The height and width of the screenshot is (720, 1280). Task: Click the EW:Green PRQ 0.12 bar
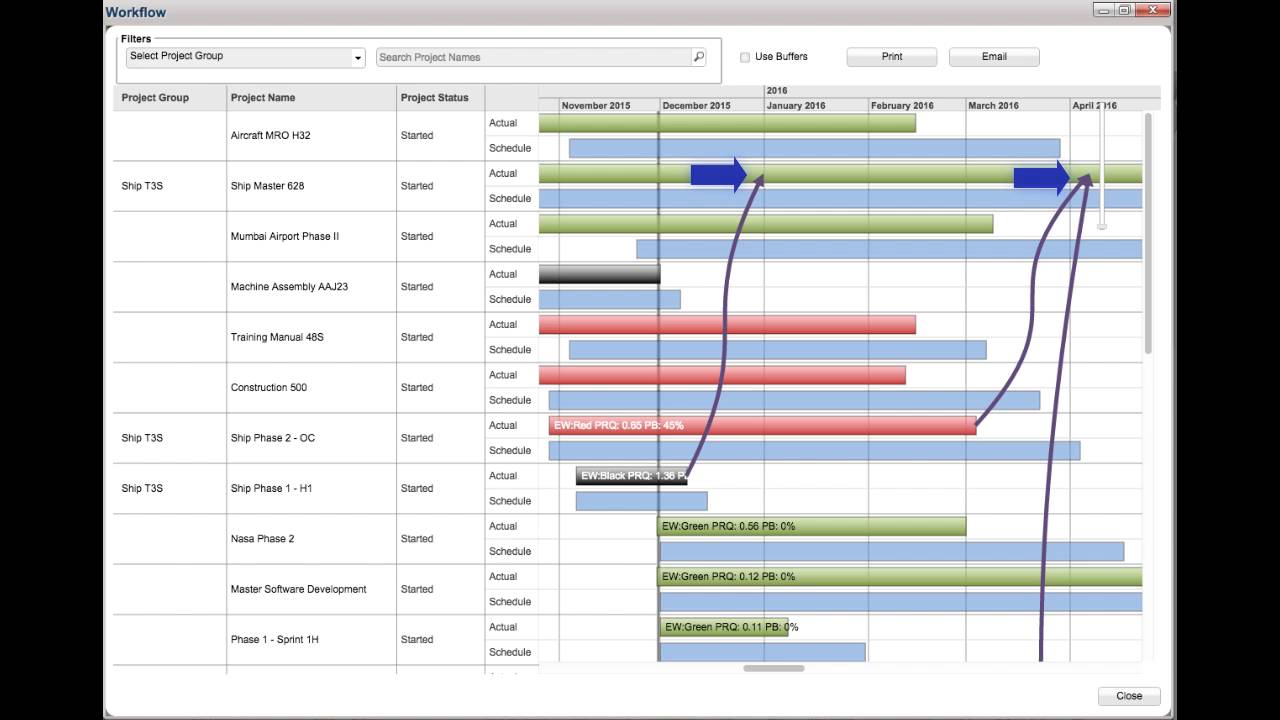pyautogui.click(x=899, y=577)
